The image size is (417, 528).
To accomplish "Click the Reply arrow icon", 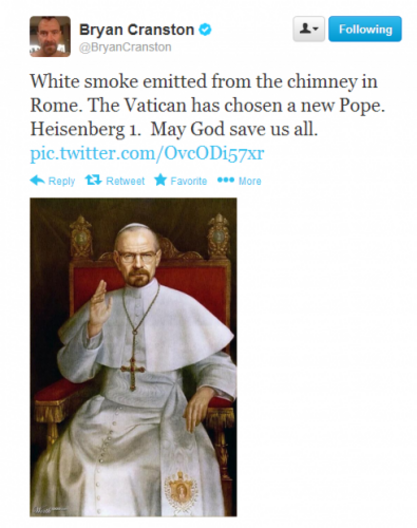I will coord(37,180).
